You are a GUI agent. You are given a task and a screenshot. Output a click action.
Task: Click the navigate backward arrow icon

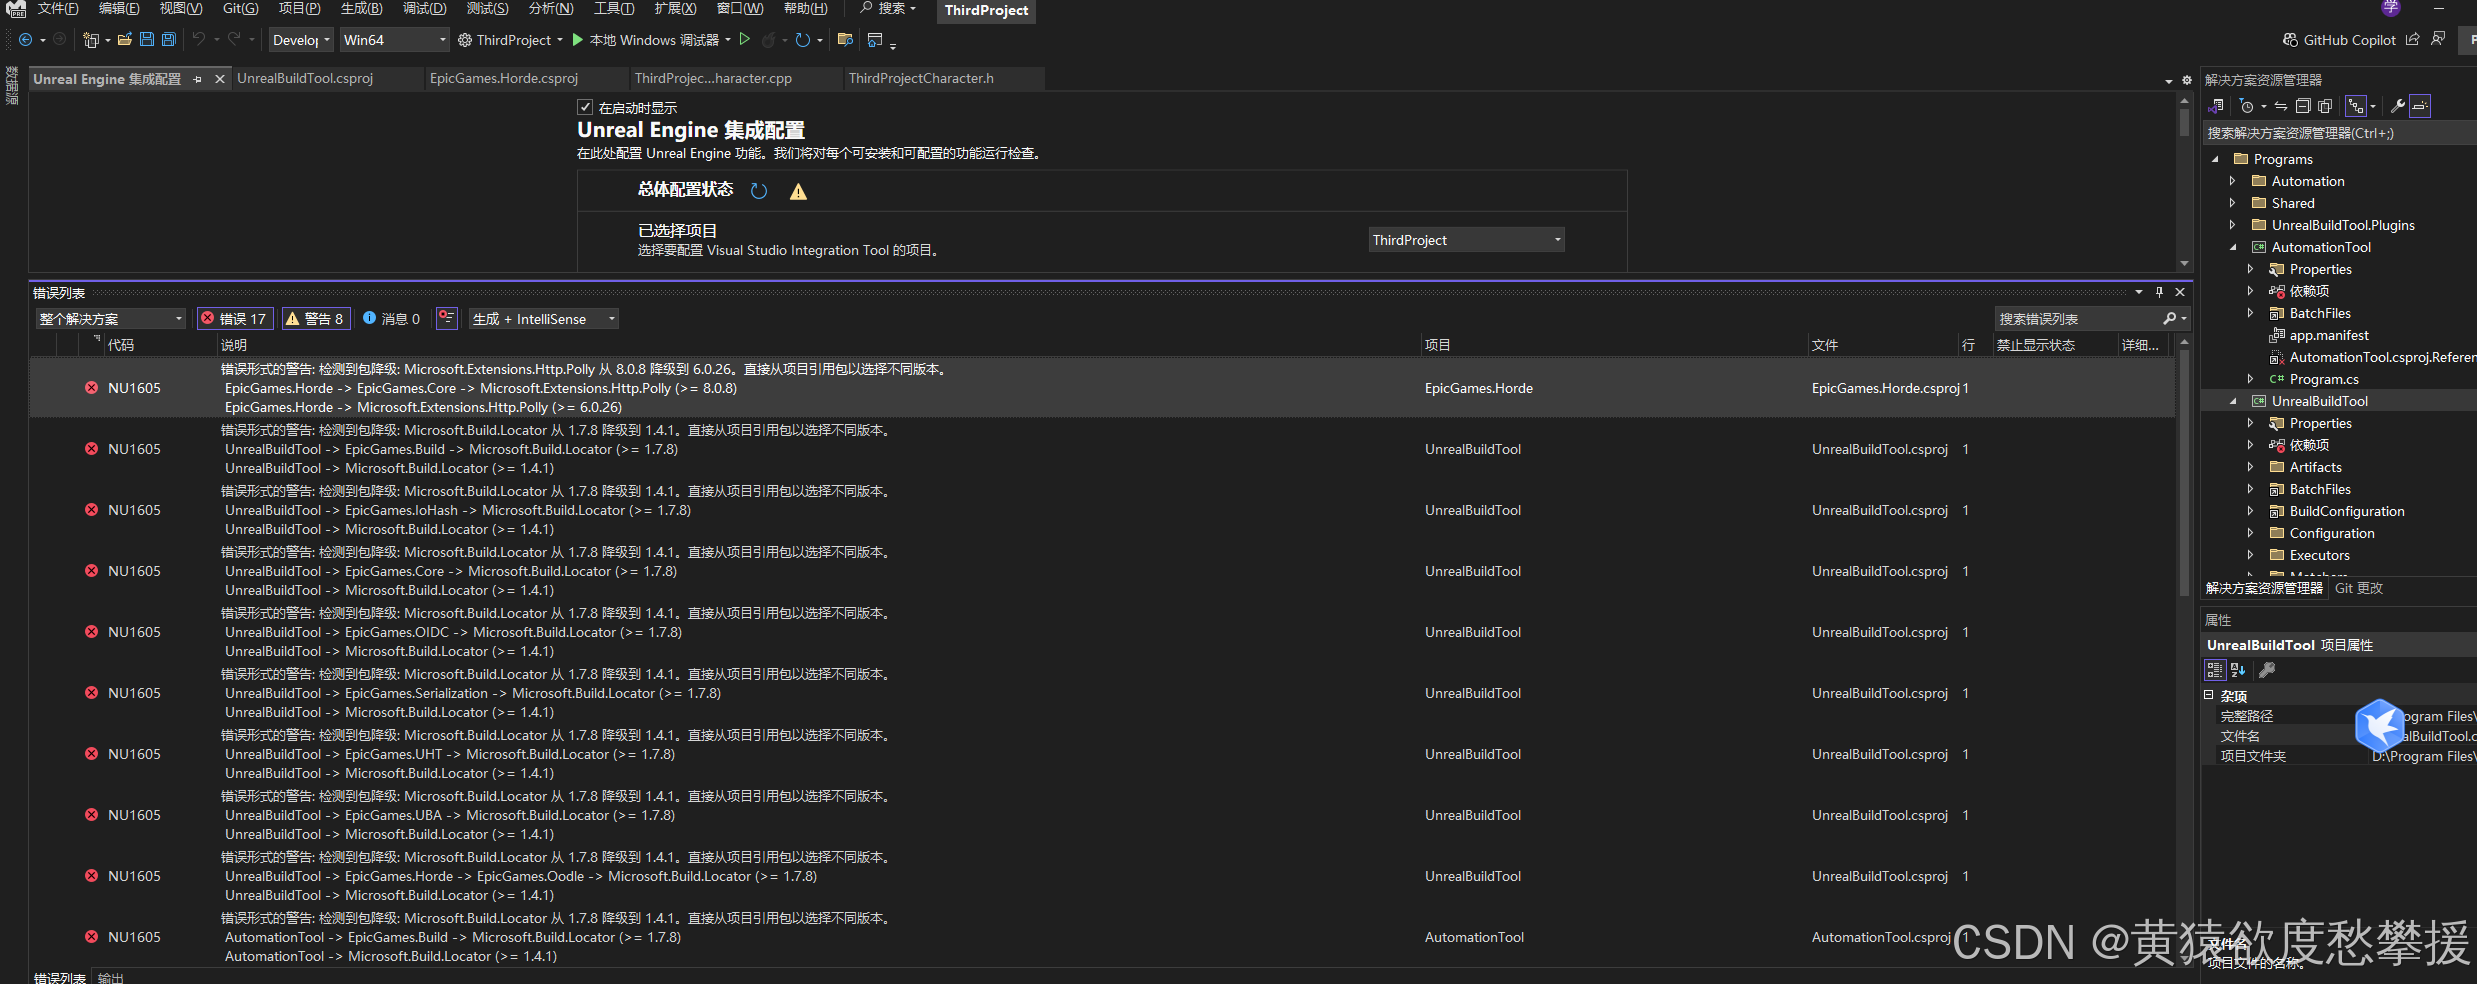pos(25,40)
